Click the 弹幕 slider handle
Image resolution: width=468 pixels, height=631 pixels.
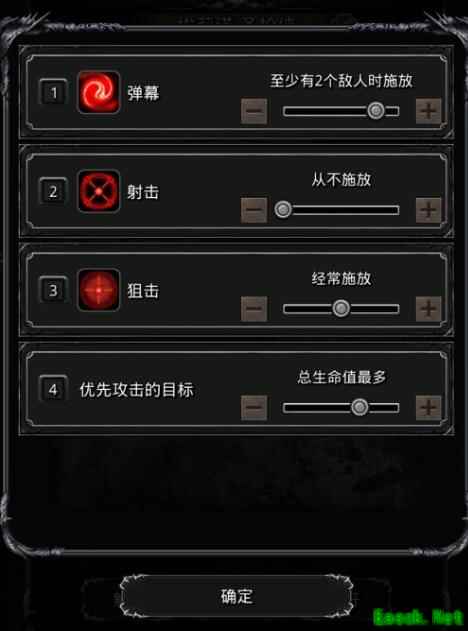pos(376,111)
